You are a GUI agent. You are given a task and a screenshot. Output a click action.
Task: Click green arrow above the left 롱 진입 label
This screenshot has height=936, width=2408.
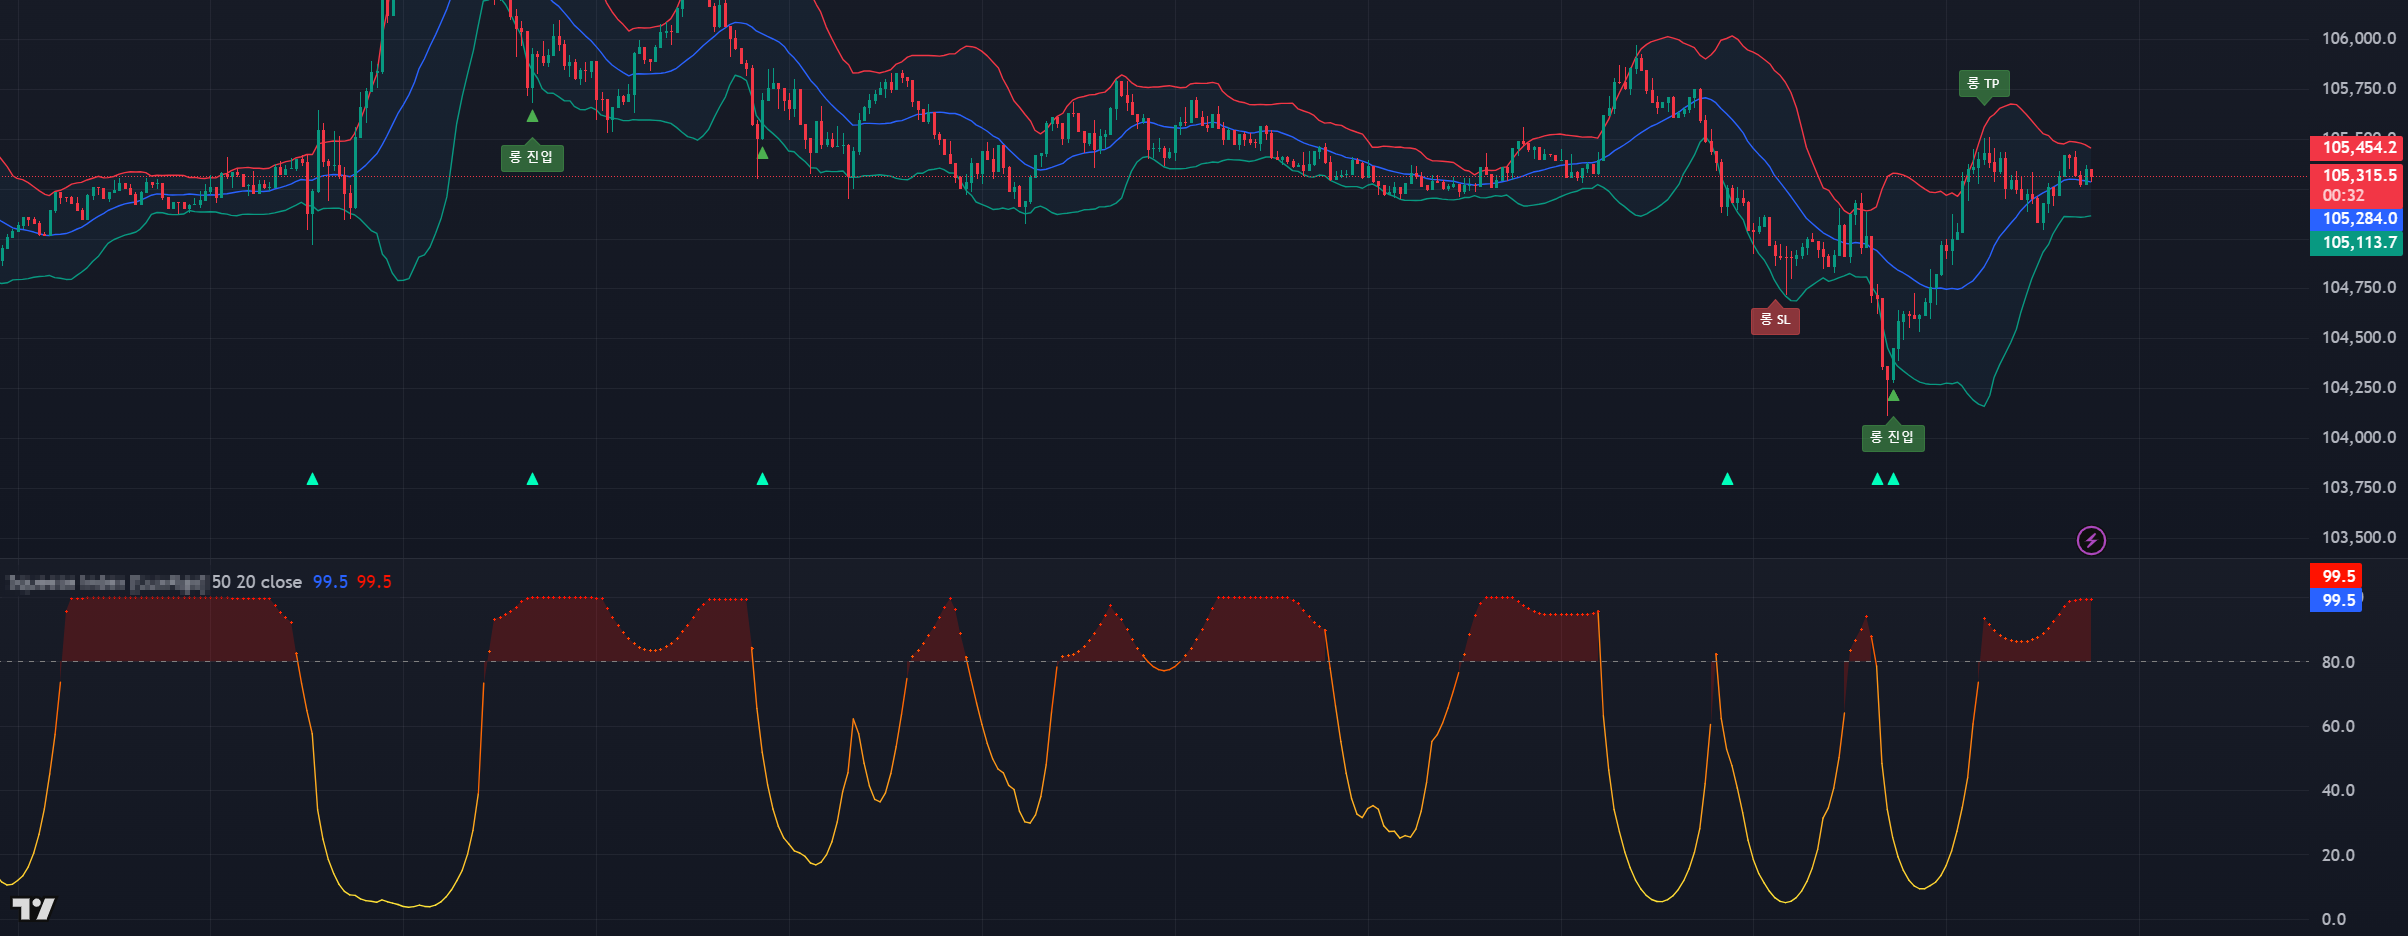point(532,117)
